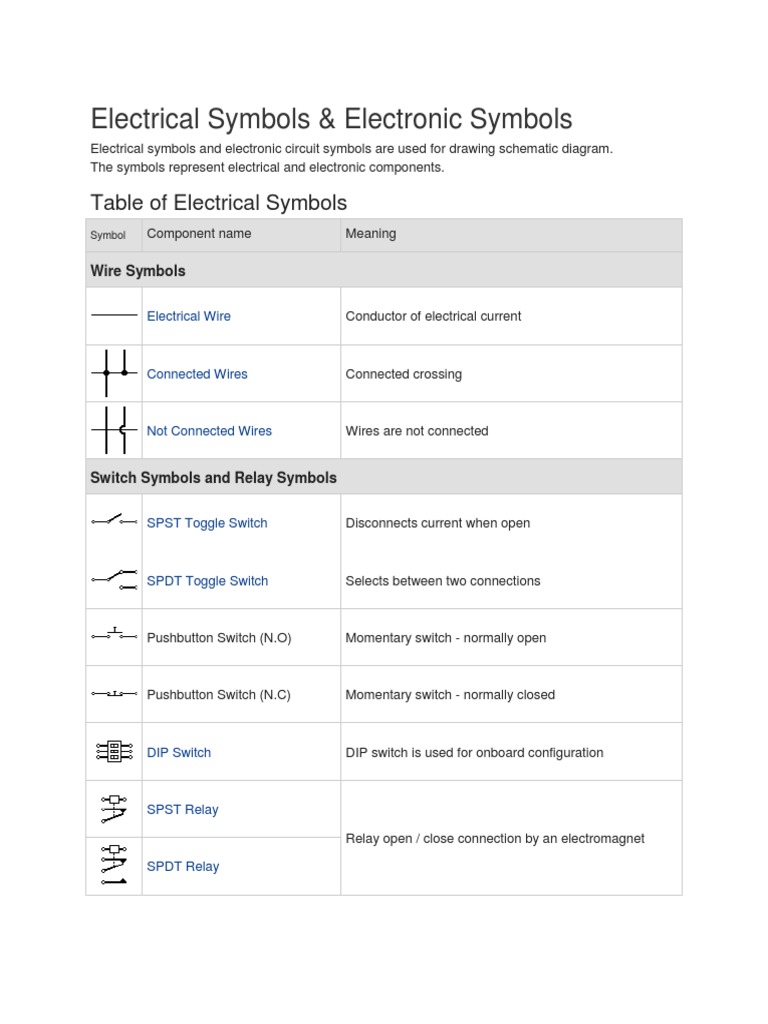Click the SPDT relay symbol icon
The width and height of the screenshot is (768, 1024).
pyautogui.click(x=114, y=865)
